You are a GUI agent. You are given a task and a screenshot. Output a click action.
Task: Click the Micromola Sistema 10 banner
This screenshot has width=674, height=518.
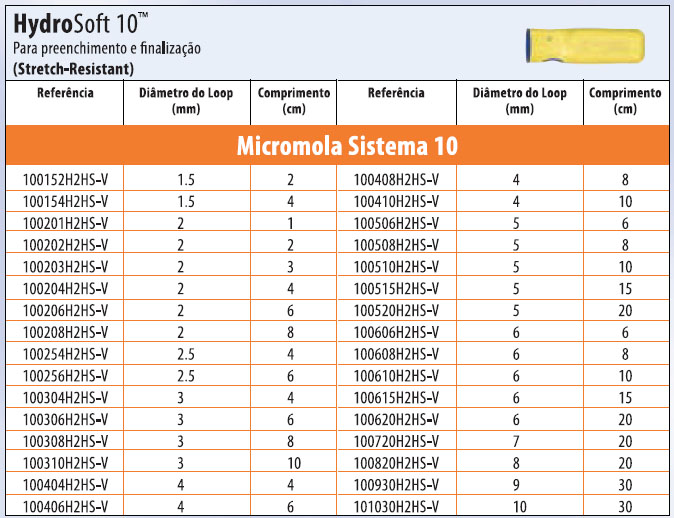[x=337, y=145]
